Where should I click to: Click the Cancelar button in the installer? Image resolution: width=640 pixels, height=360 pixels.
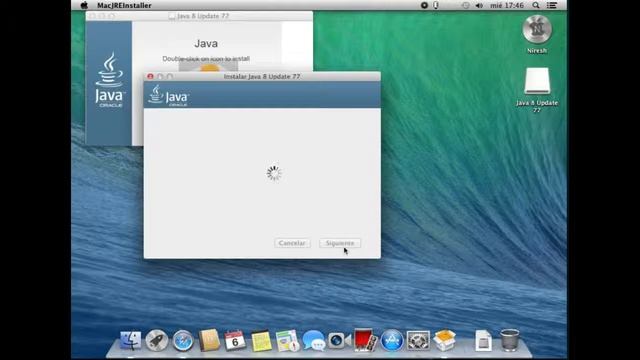point(292,243)
